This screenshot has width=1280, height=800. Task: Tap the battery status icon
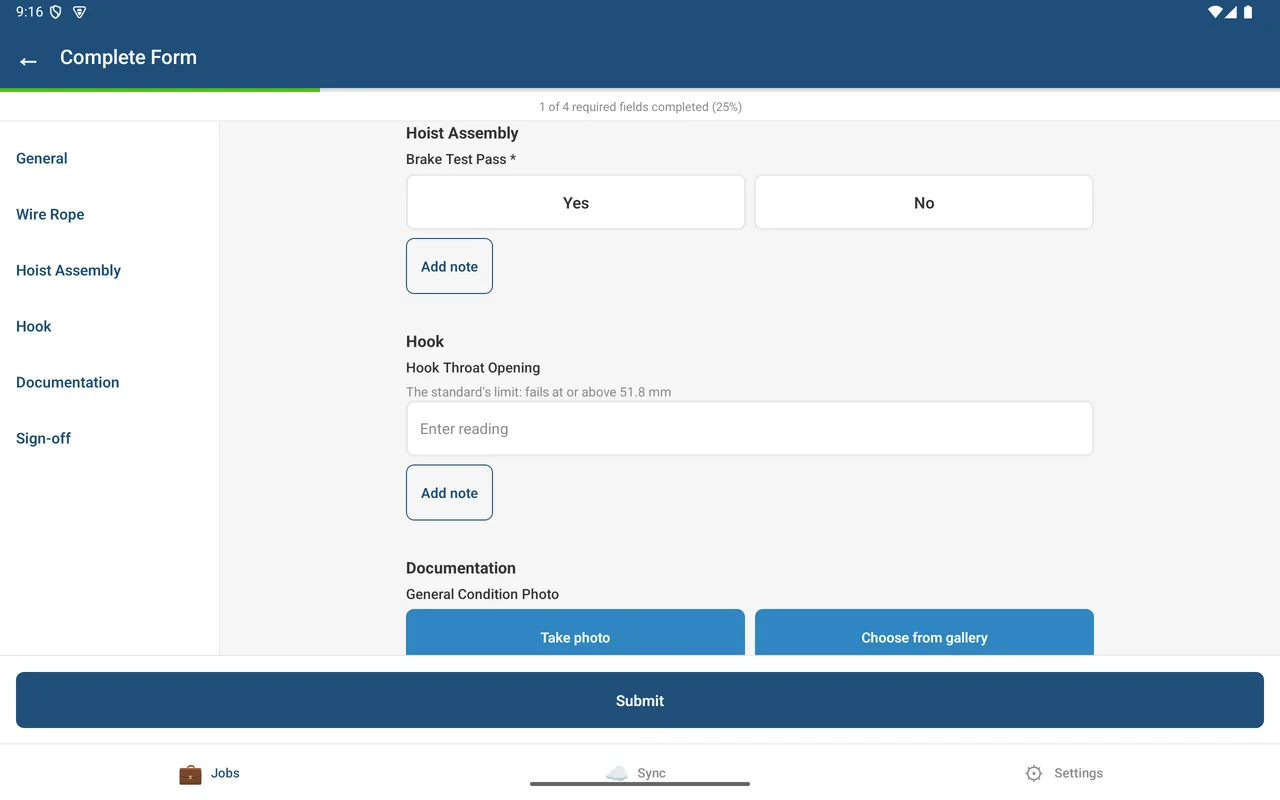click(x=1248, y=12)
